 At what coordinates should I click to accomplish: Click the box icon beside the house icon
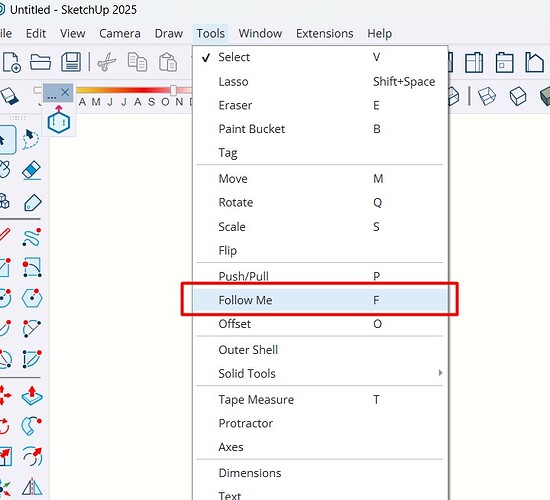click(504, 62)
